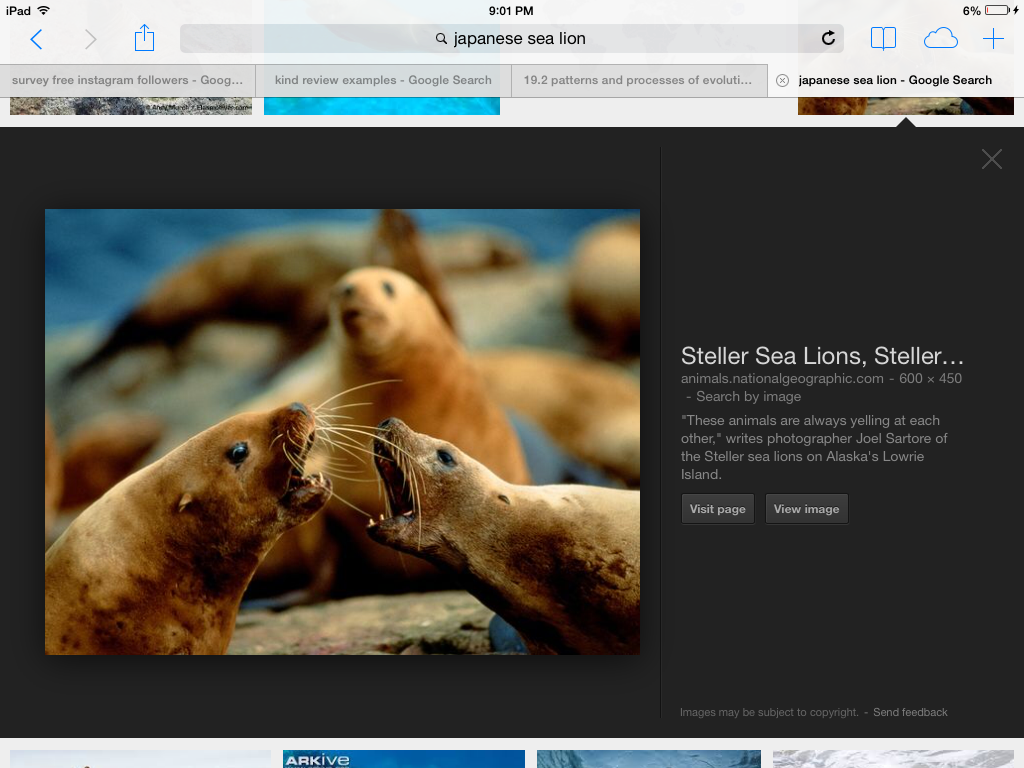
Task: Close the image preview panel
Action: click(991, 159)
